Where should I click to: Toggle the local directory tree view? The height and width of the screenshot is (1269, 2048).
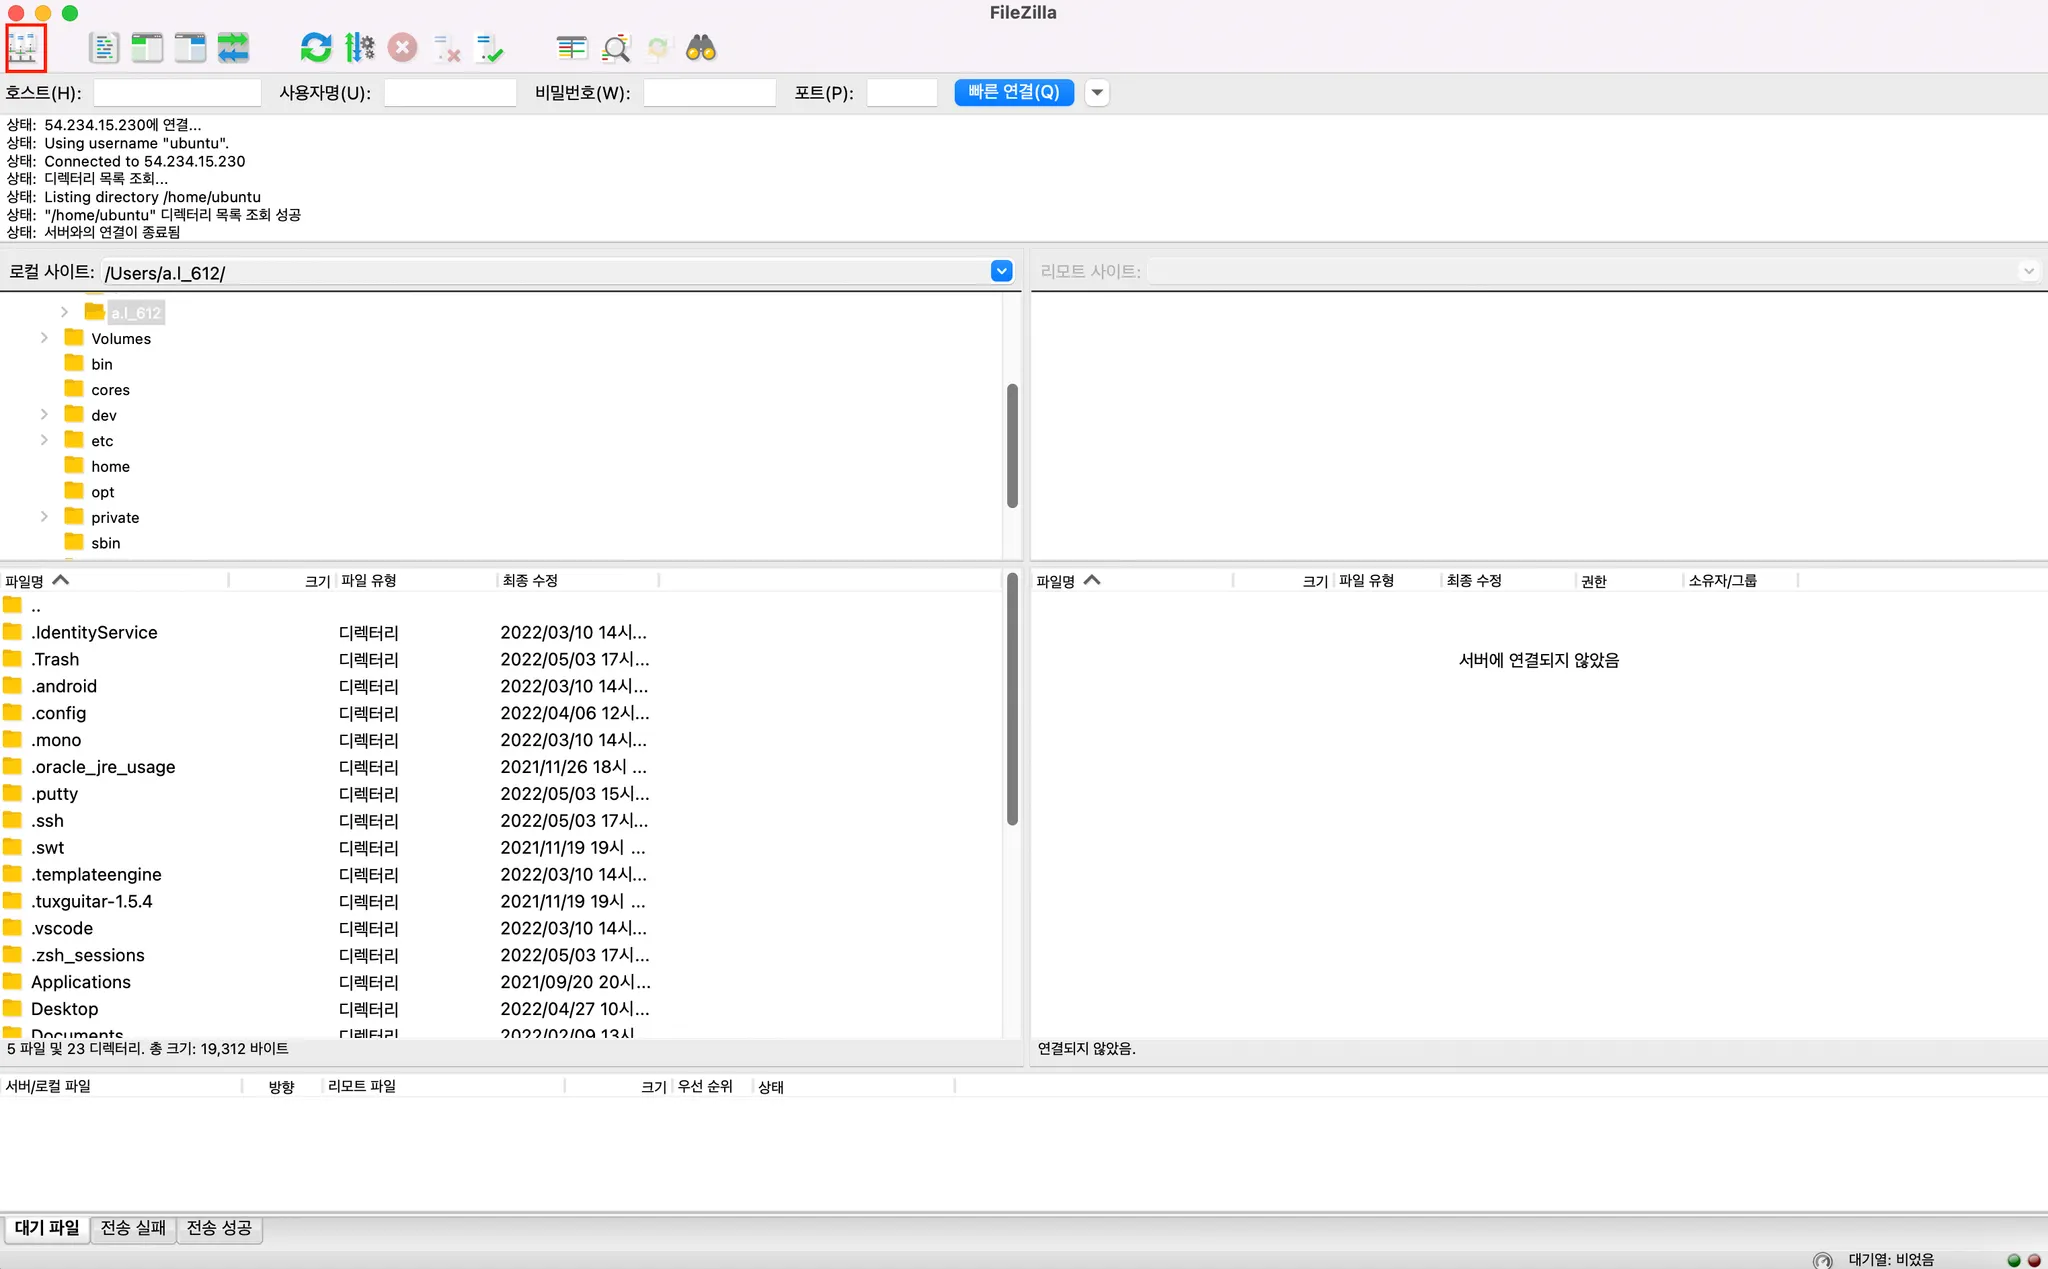click(x=147, y=48)
